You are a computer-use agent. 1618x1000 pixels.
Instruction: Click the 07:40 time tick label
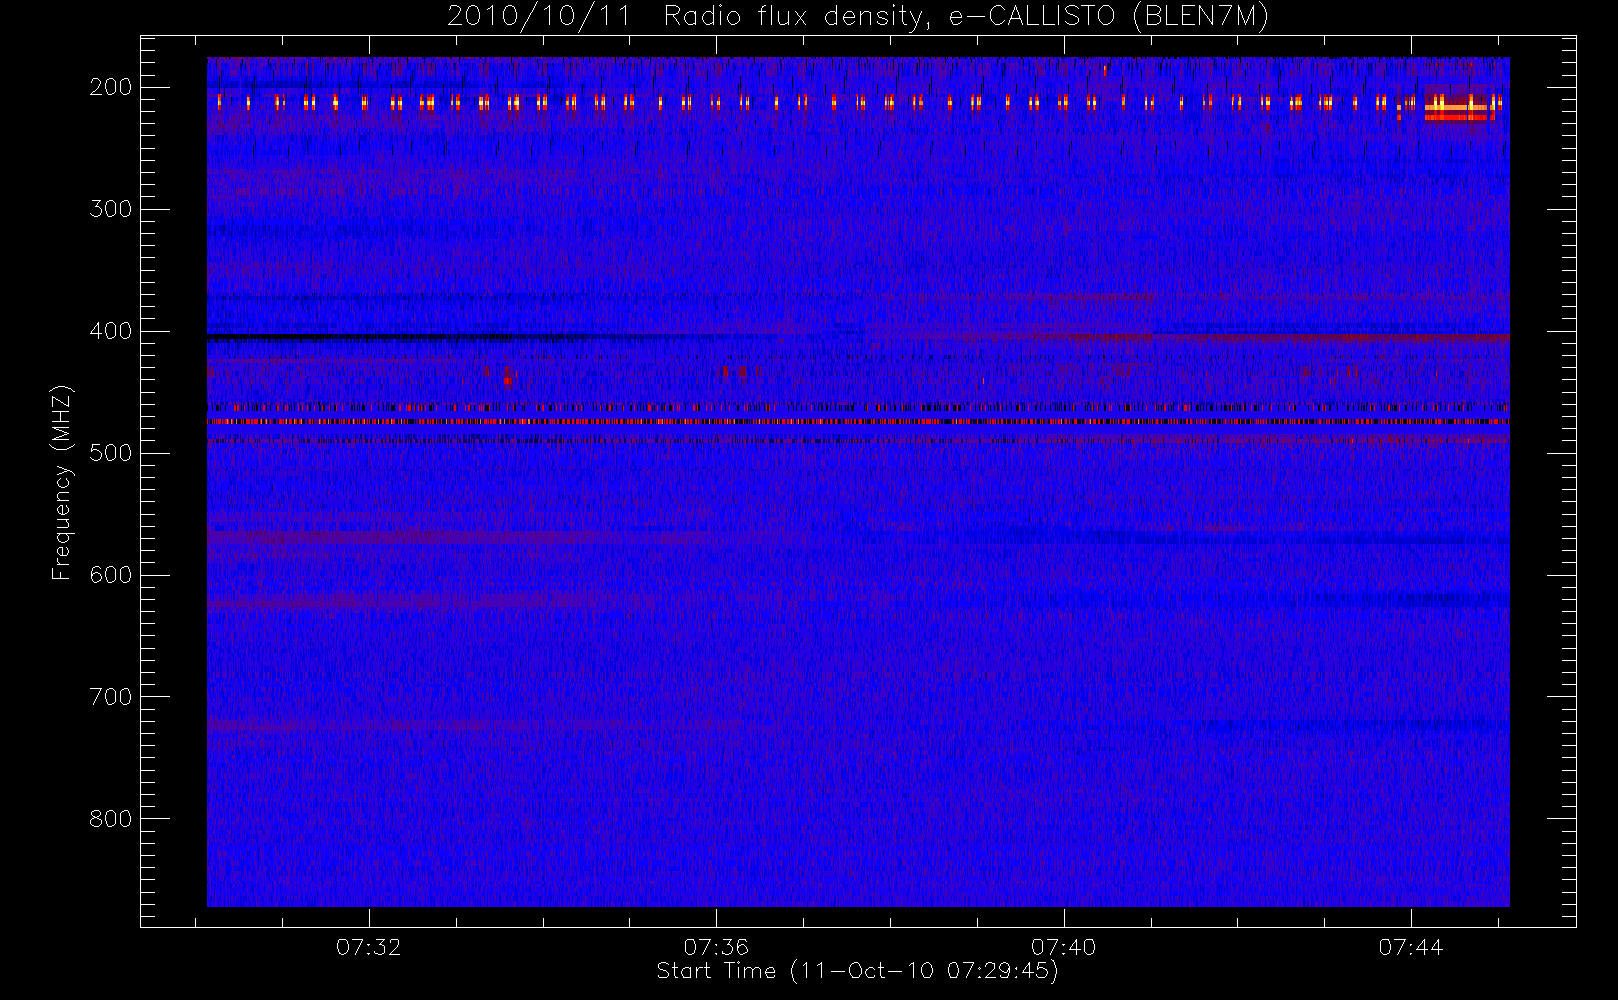(x=1063, y=947)
